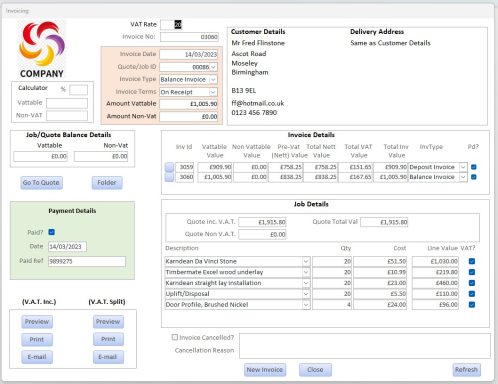Click the Calculator percent field
This screenshot has height=384, width=498.
coord(78,90)
